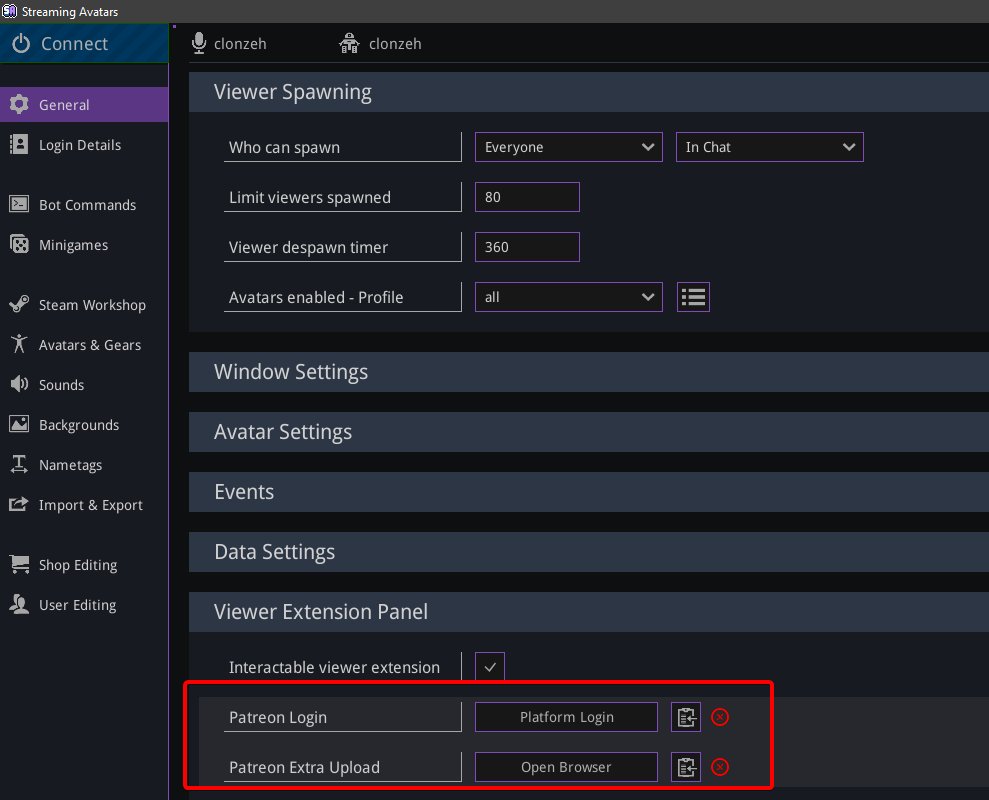
Task: Click the Connect power icon
Action: [21, 44]
